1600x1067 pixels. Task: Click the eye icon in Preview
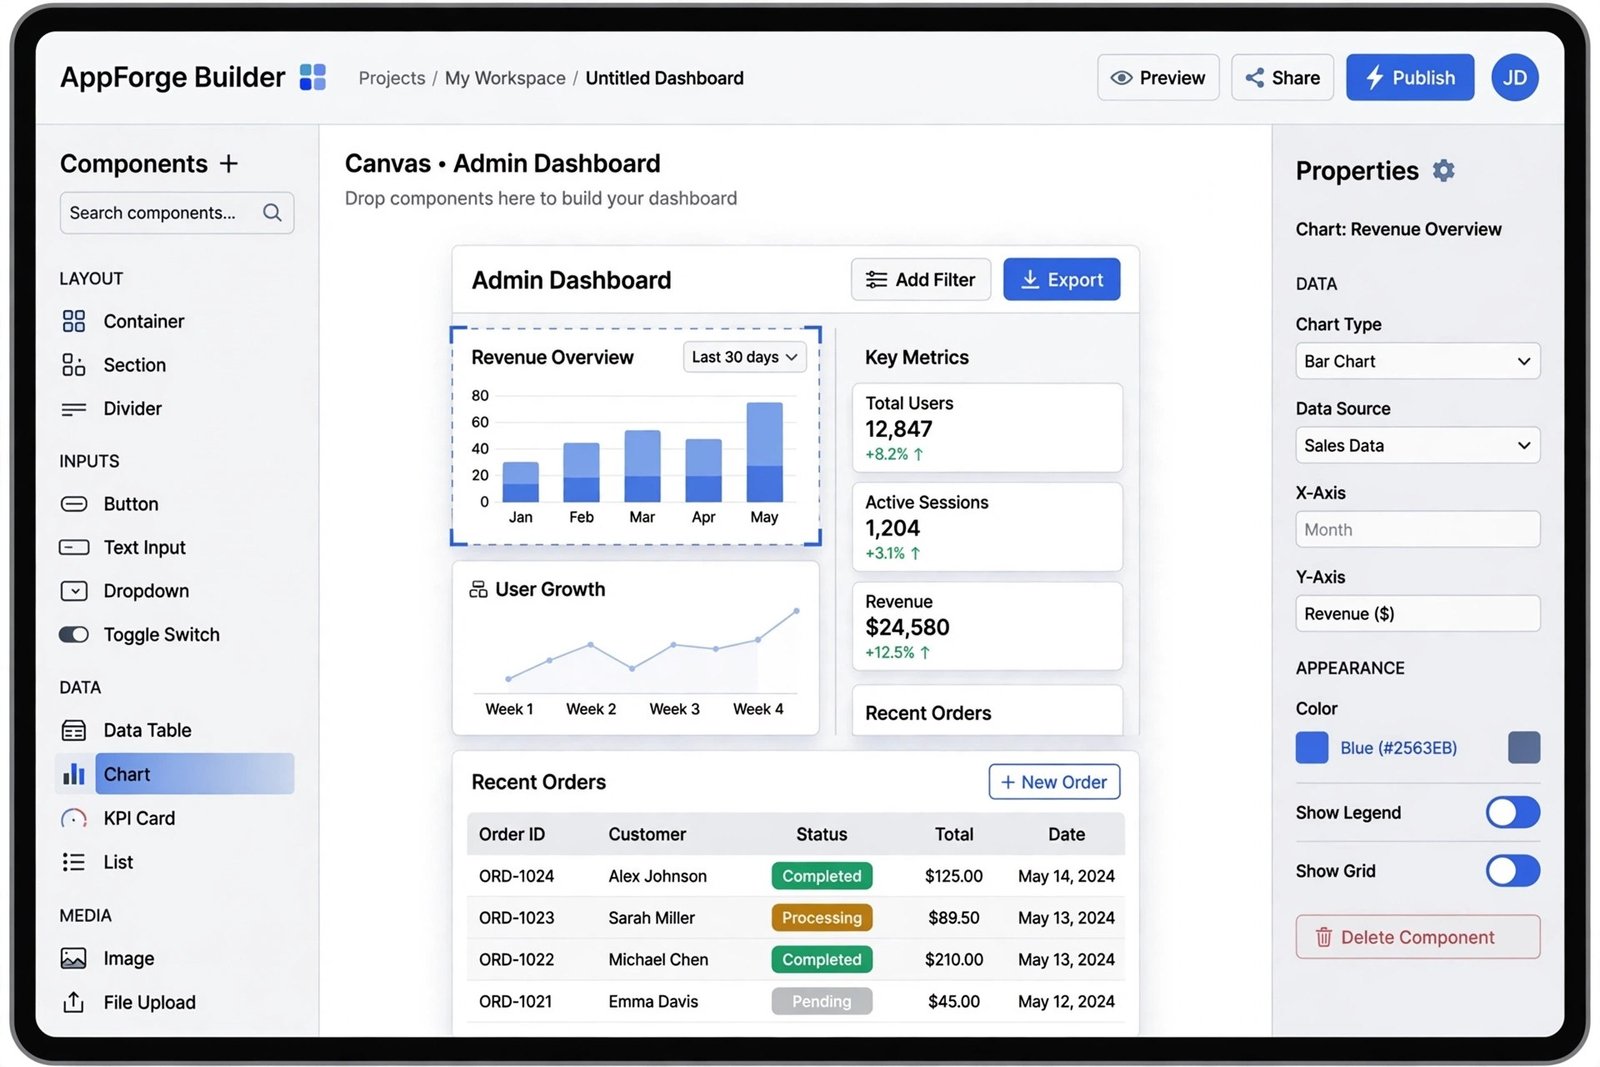[1121, 77]
